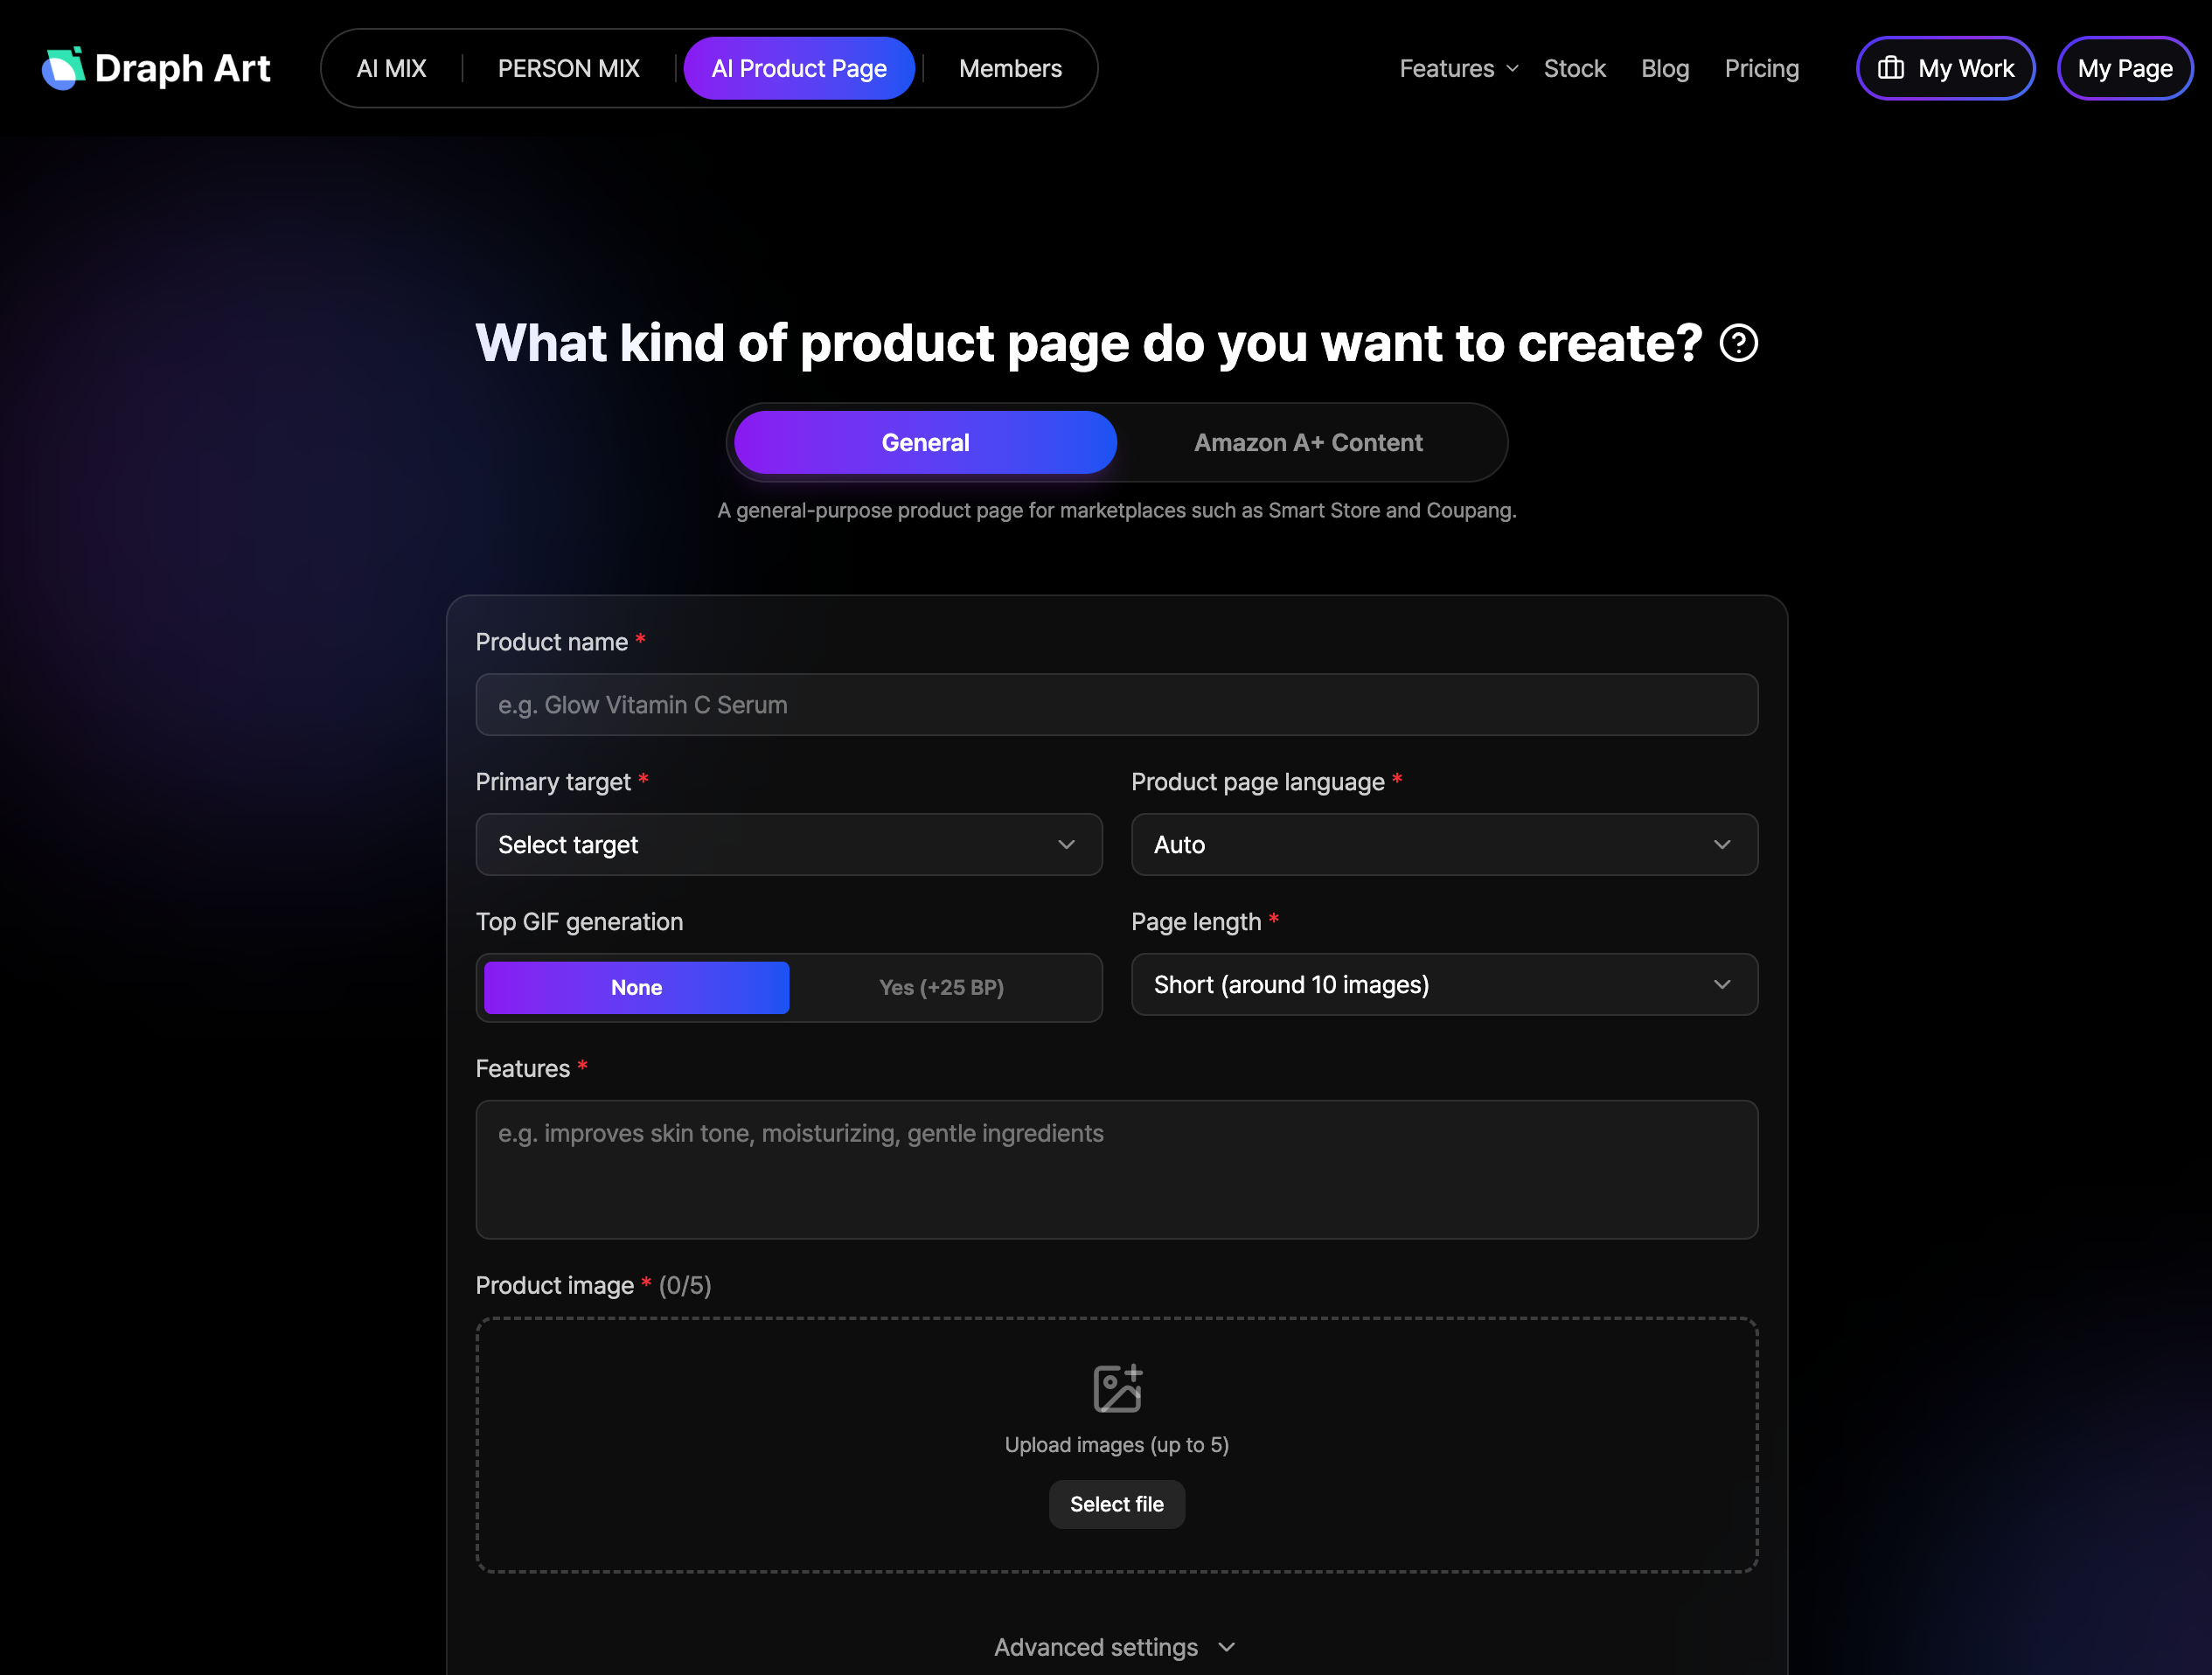The height and width of the screenshot is (1675, 2212).
Task: Click the 'Product image' label
Action: (555, 1285)
